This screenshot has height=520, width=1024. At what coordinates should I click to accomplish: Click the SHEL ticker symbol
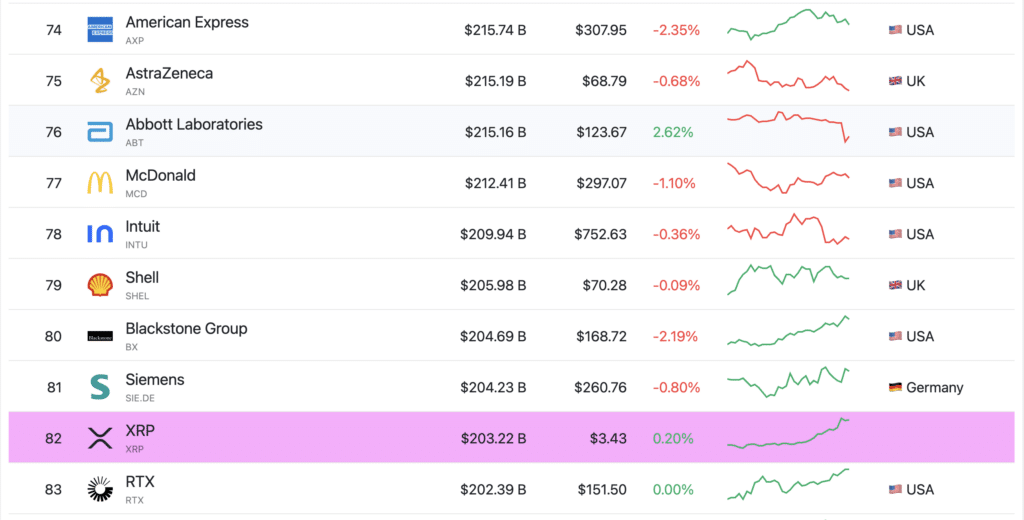pos(137,296)
